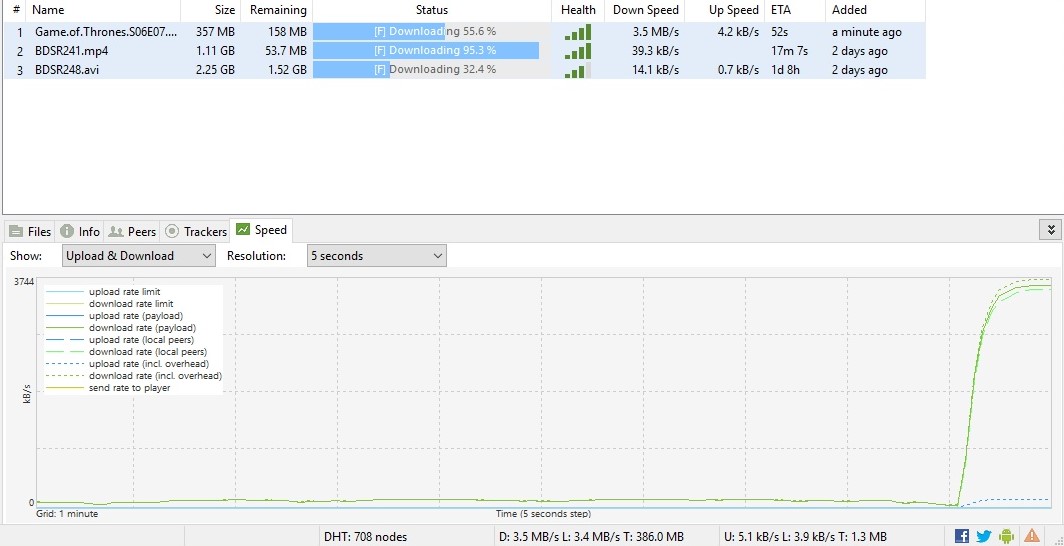1064x546 pixels.
Task: Collapse the details pane with double-chevron button
Action: coord(1050,230)
